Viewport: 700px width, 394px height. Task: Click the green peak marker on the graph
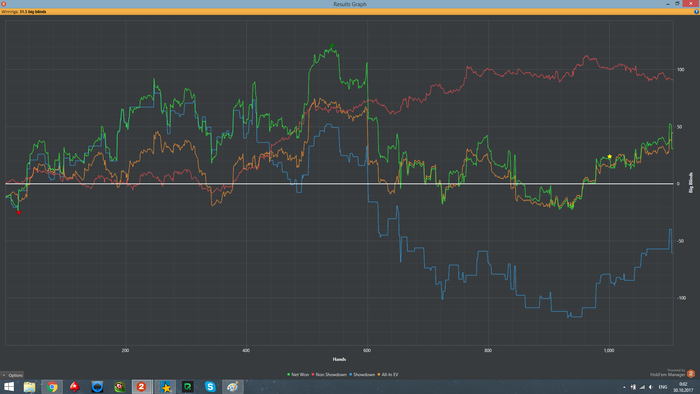point(332,46)
